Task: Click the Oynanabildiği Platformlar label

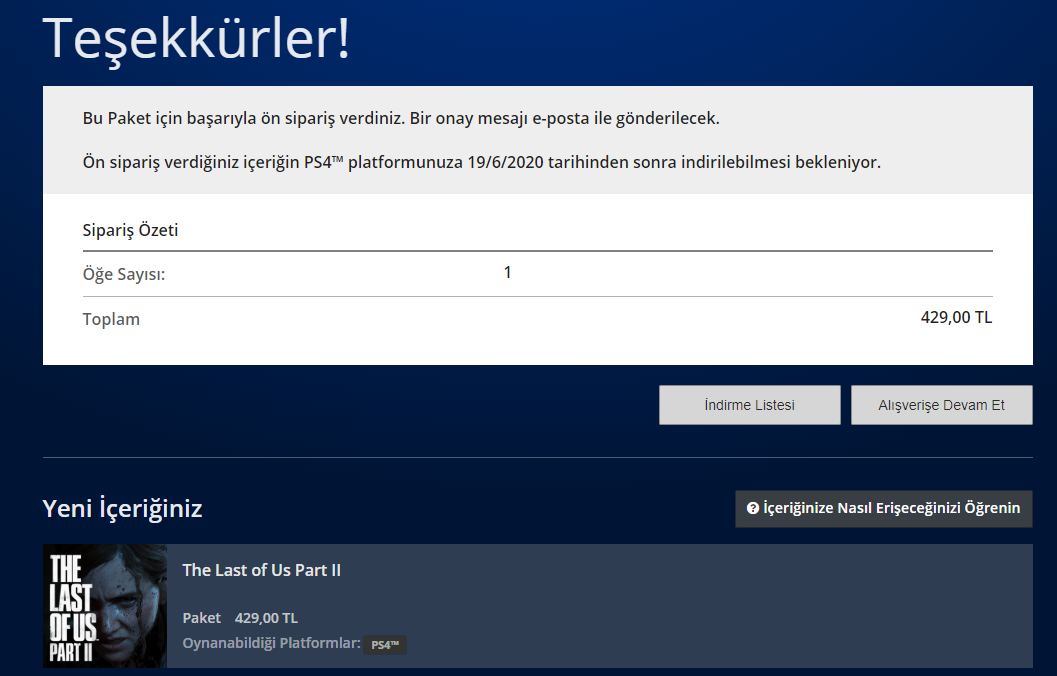Action: coord(272,643)
